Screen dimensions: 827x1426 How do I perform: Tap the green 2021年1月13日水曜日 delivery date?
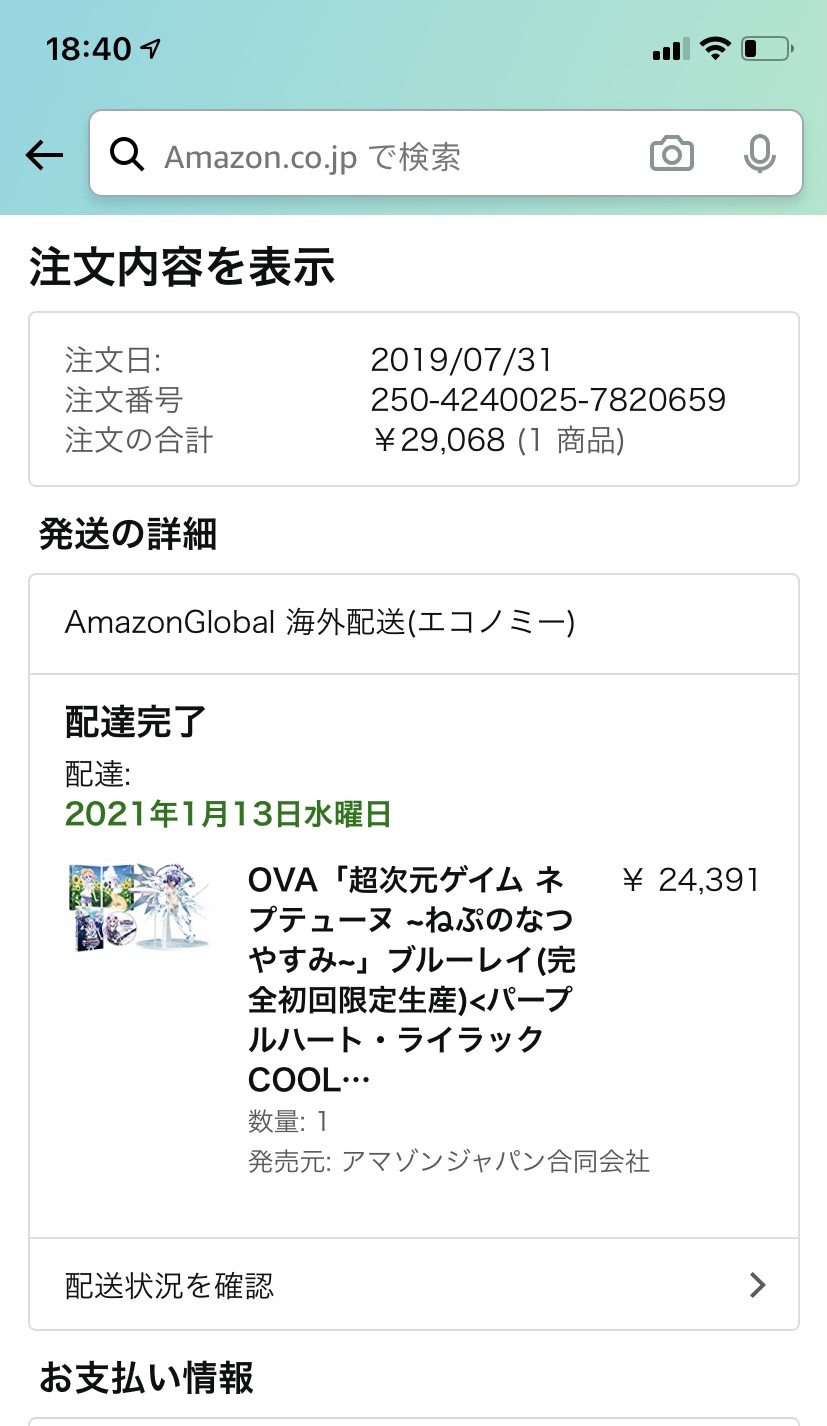tap(228, 814)
